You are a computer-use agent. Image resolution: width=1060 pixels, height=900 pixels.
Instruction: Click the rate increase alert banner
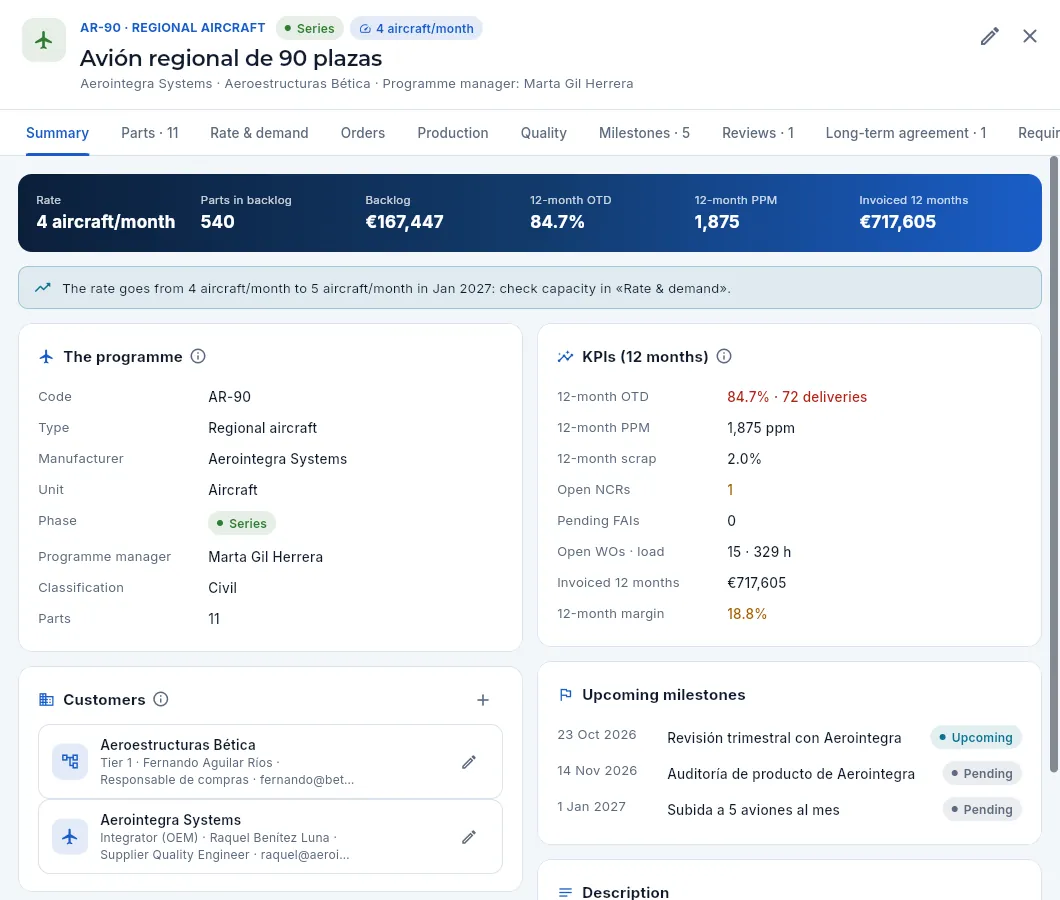pyautogui.click(x=530, y=288)
